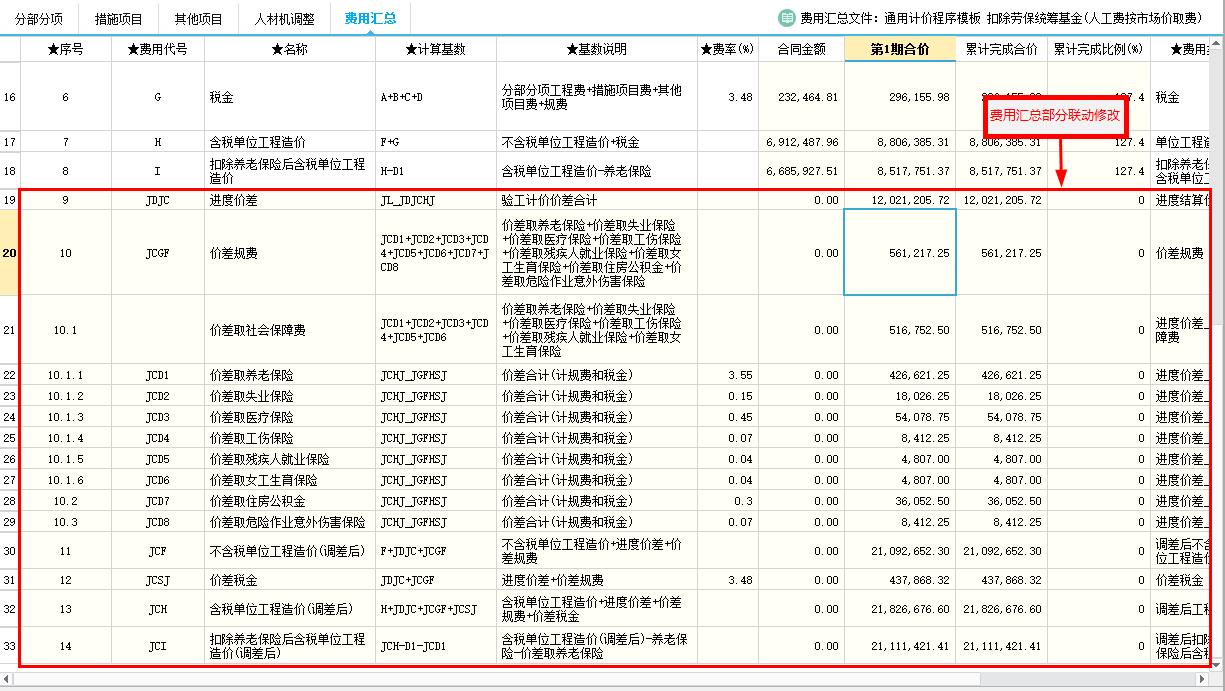Image resolution: width=1225 pixels, height=691 pixels.
Task: Click the JCD1 fee code cell
Action: click(x=157, y=375)
